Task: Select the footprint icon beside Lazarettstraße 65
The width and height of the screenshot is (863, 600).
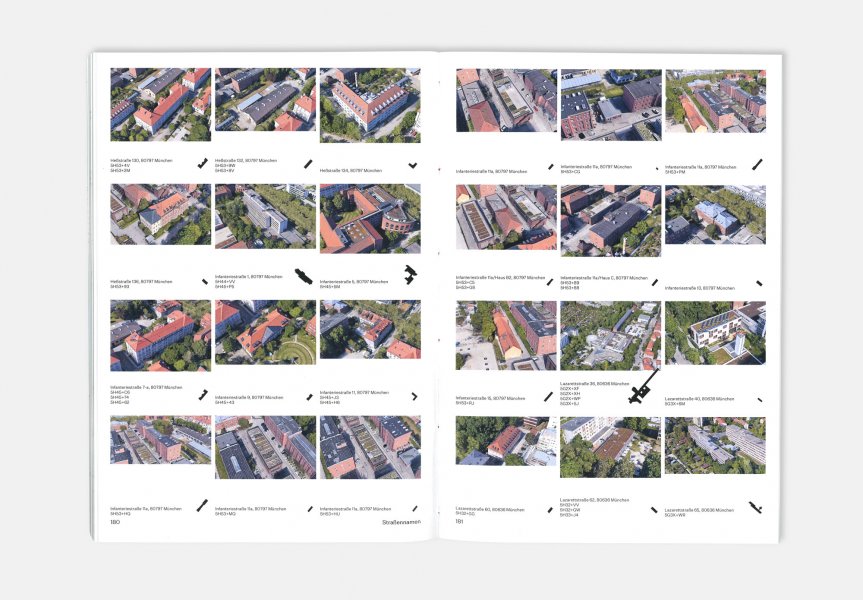Action: (x=755, y=508)
